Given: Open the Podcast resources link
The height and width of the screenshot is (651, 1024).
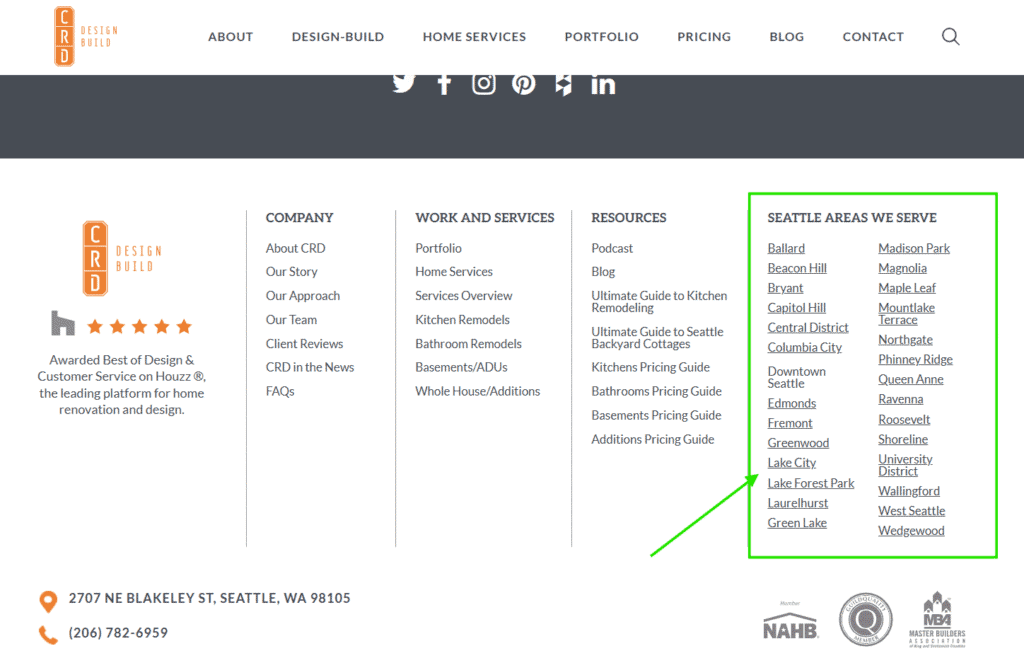Looking at the screenshot, I should 612,247.
